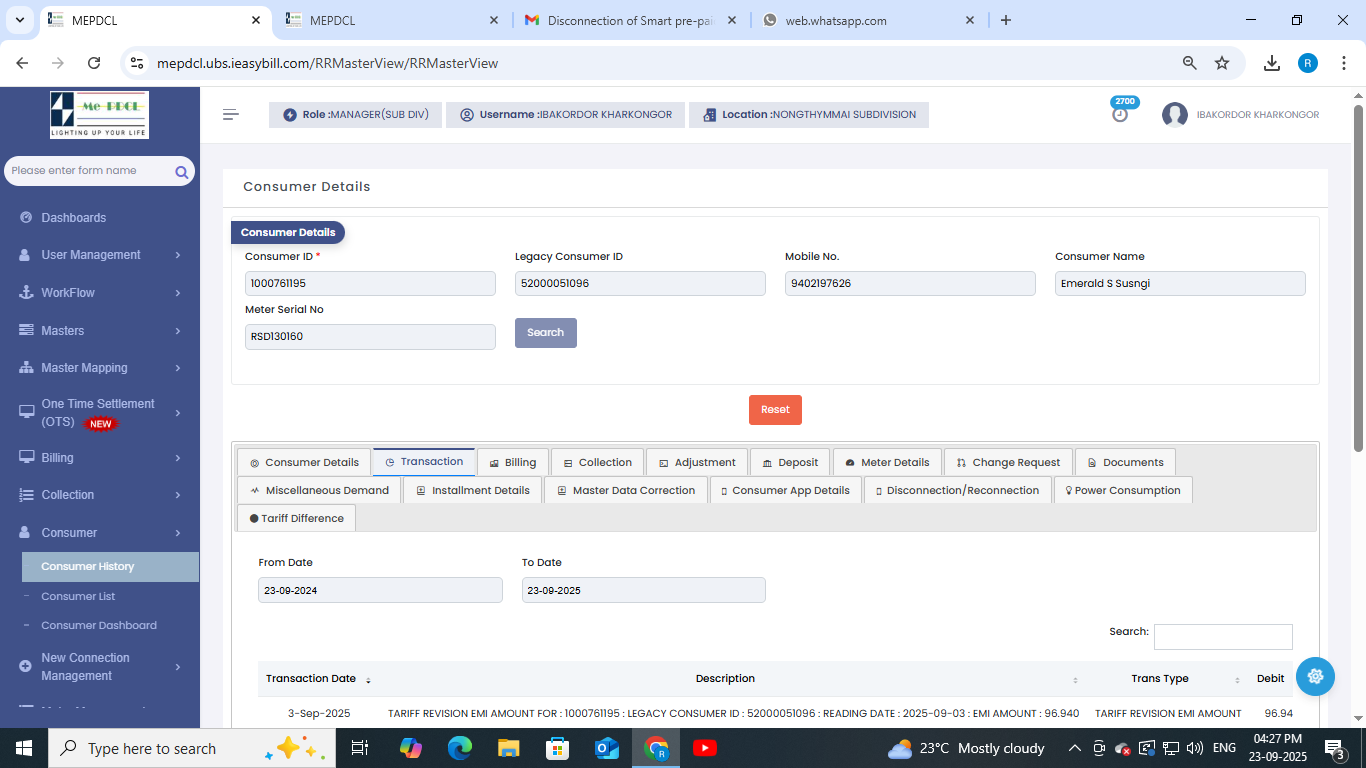Click the To Date field
The width and height of the screenshot is (1366, 768).
[644, 590]
